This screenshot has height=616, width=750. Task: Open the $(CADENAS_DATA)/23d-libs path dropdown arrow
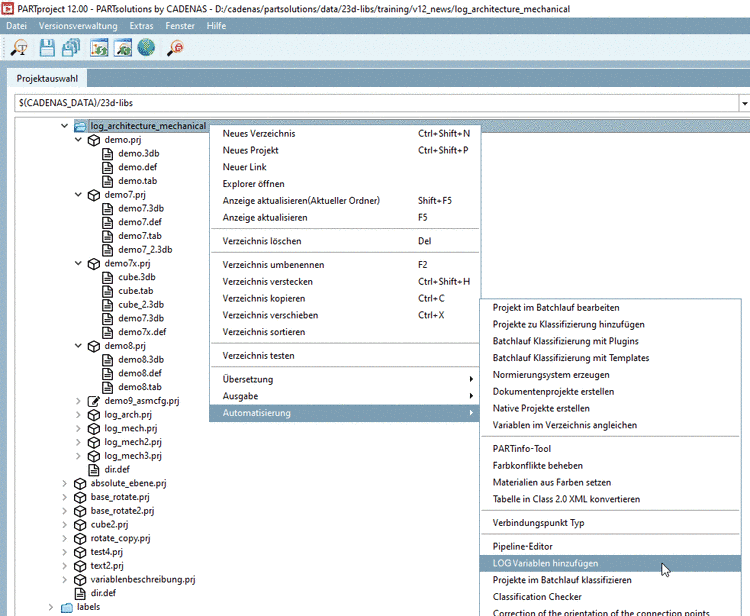click(744, 103)
